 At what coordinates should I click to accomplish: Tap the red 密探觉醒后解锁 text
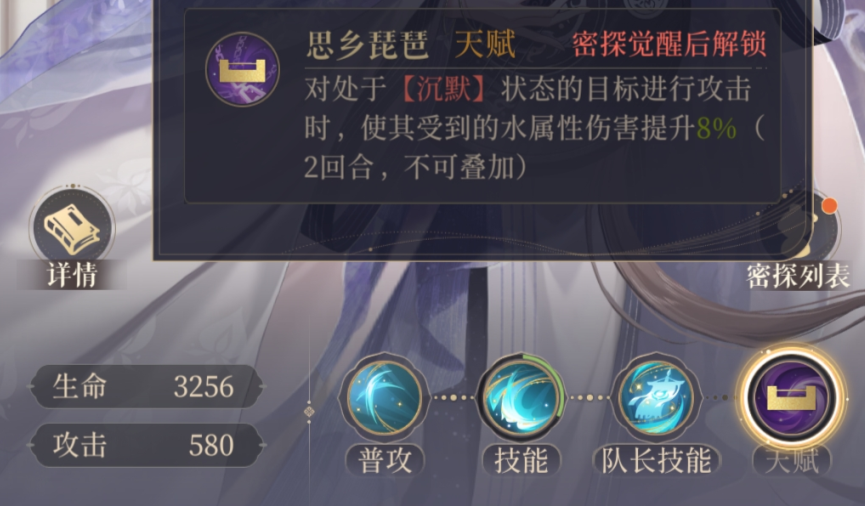click(x=669, y=45)
